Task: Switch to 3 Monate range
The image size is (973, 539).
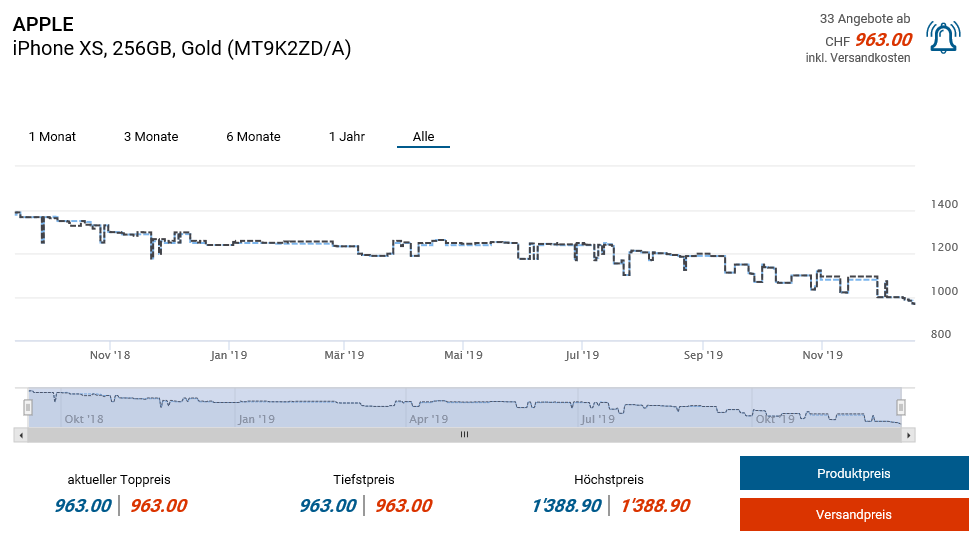Action: click(x=151, y=137)
